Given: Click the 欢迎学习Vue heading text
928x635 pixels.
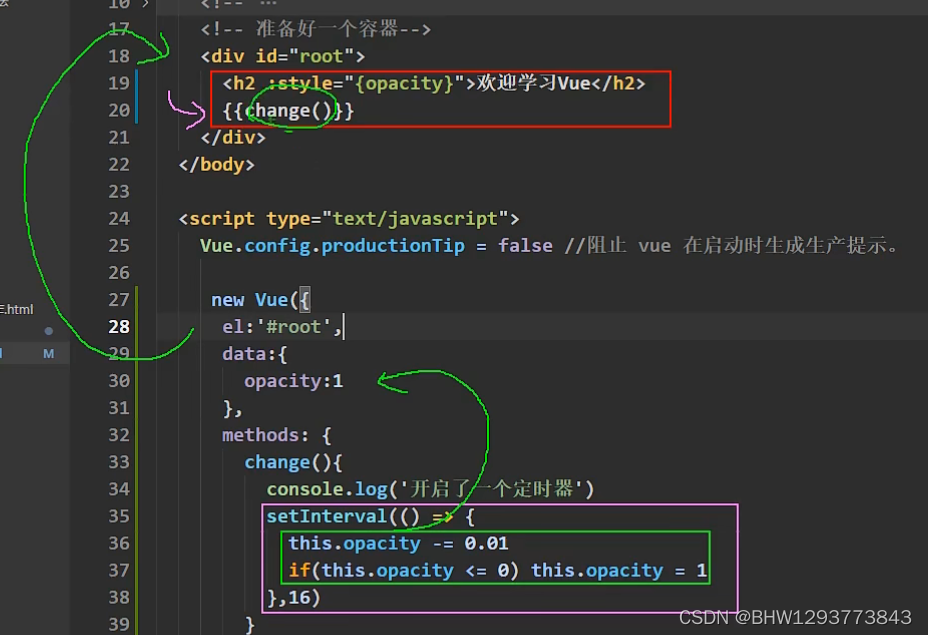Looking at the screenshot, I should pos(534,83).
